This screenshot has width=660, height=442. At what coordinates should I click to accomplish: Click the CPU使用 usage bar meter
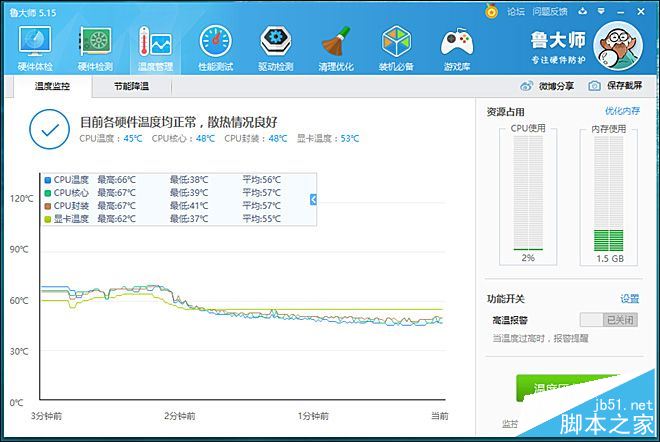click(528, 193)
